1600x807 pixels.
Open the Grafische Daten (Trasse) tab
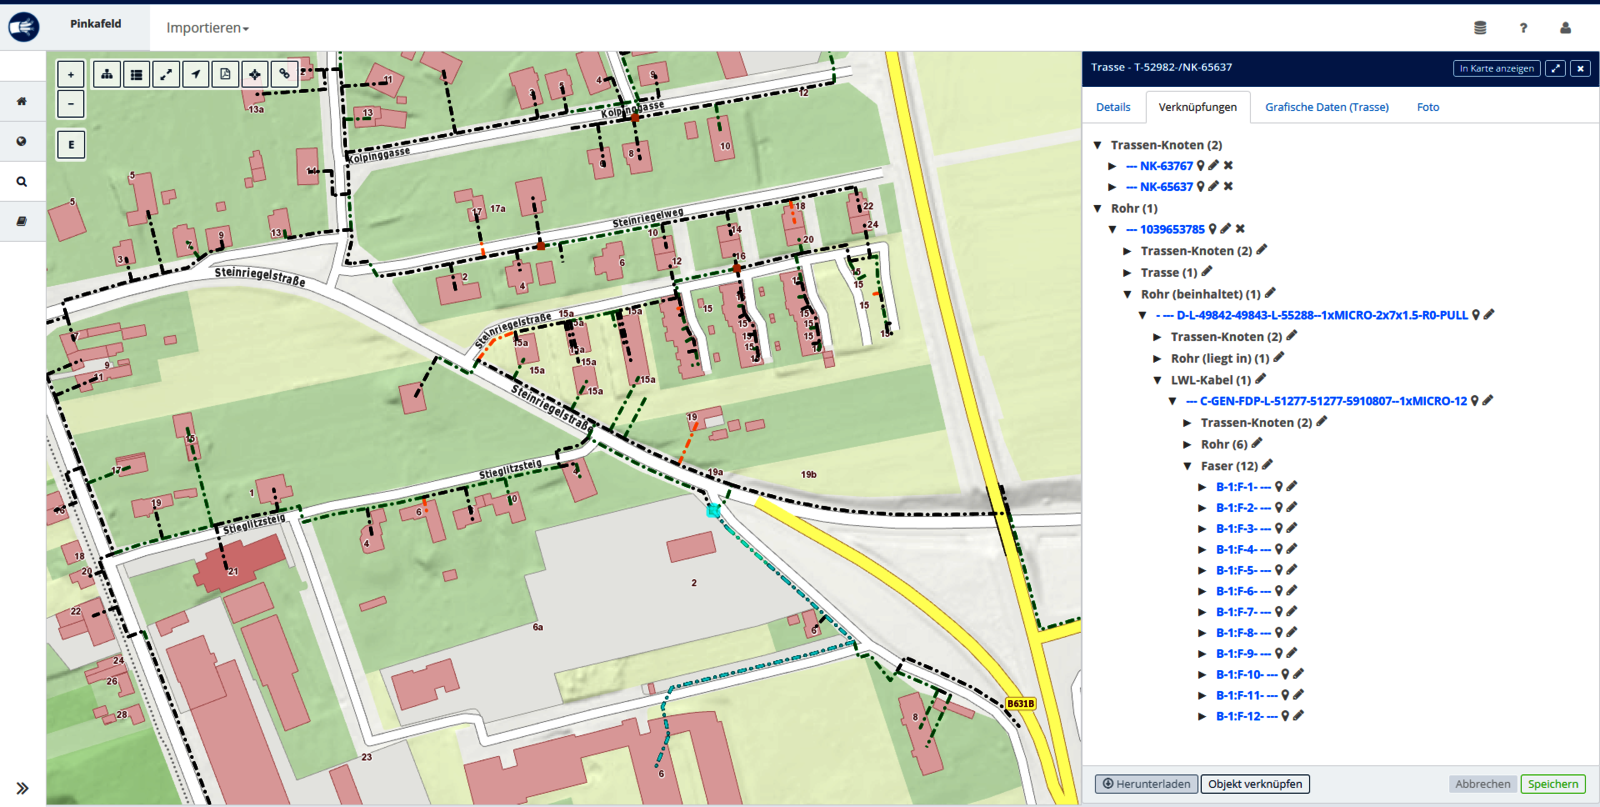1326,107
